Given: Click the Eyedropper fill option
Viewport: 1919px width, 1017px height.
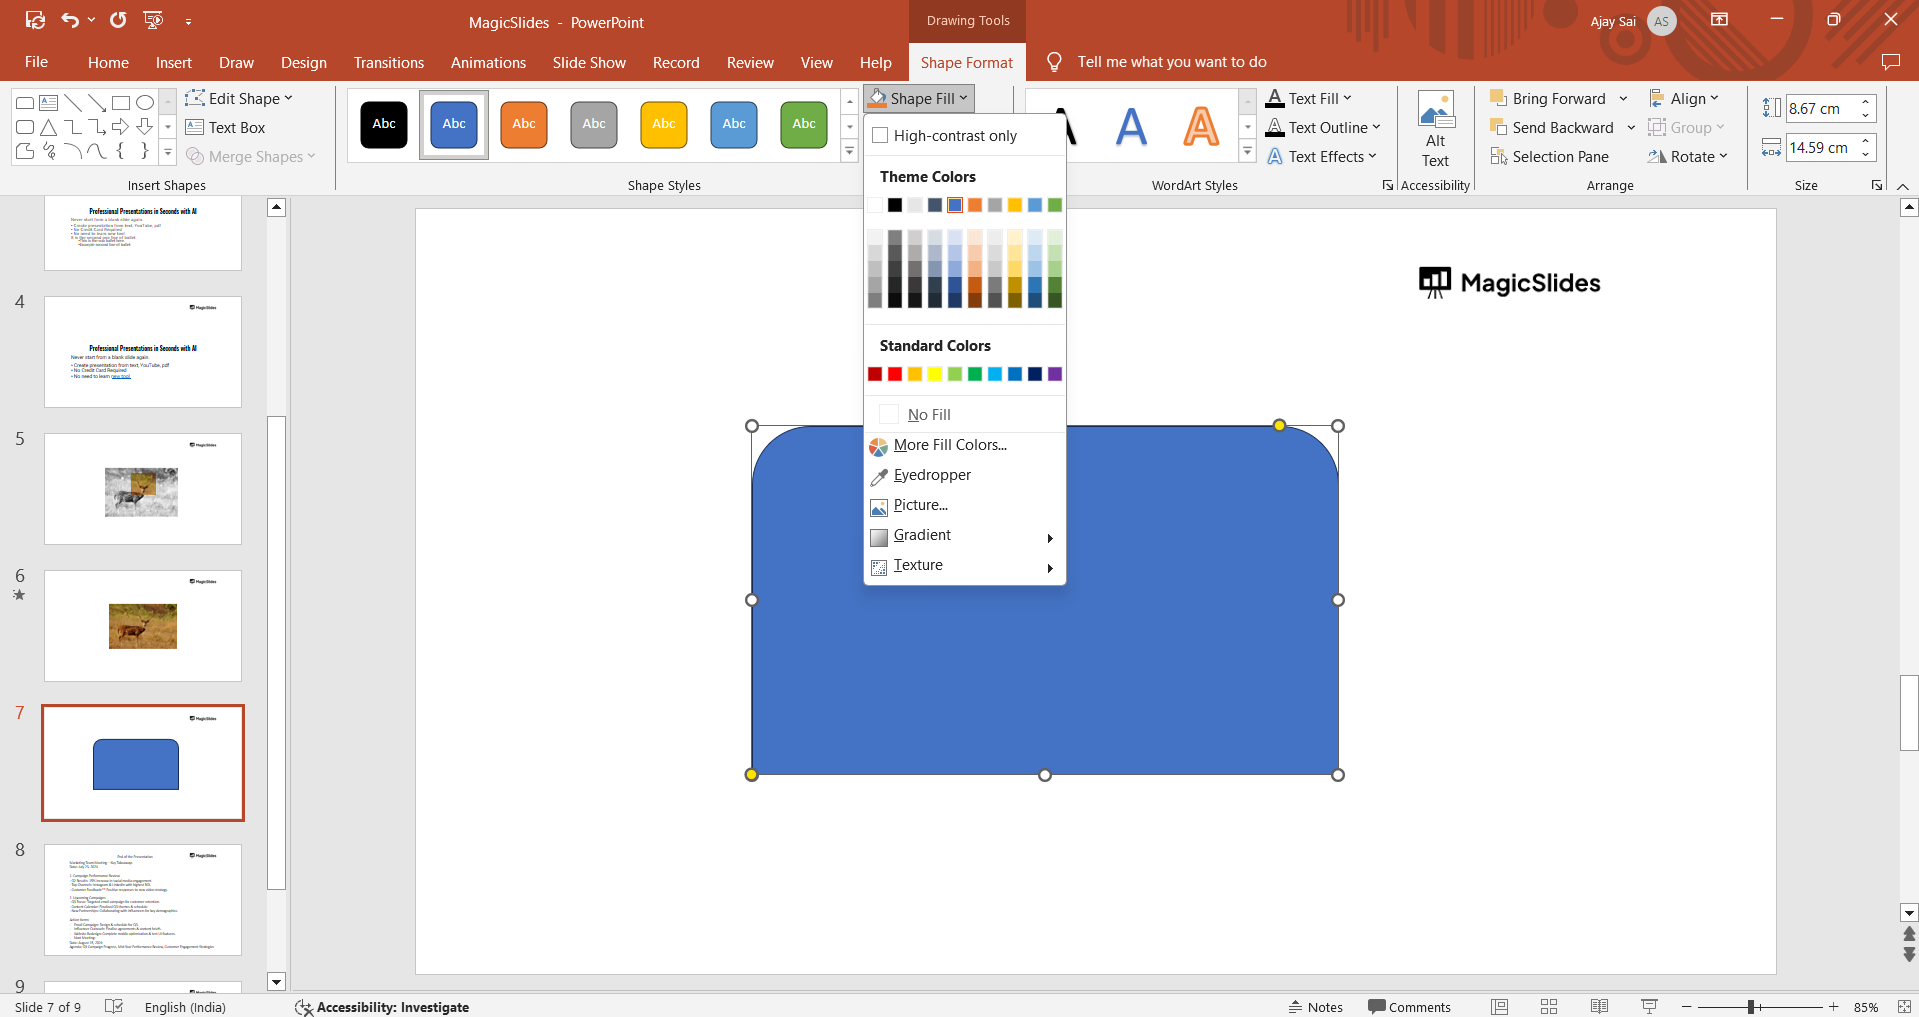Looking at the screenshot, I should pos(931,475).
